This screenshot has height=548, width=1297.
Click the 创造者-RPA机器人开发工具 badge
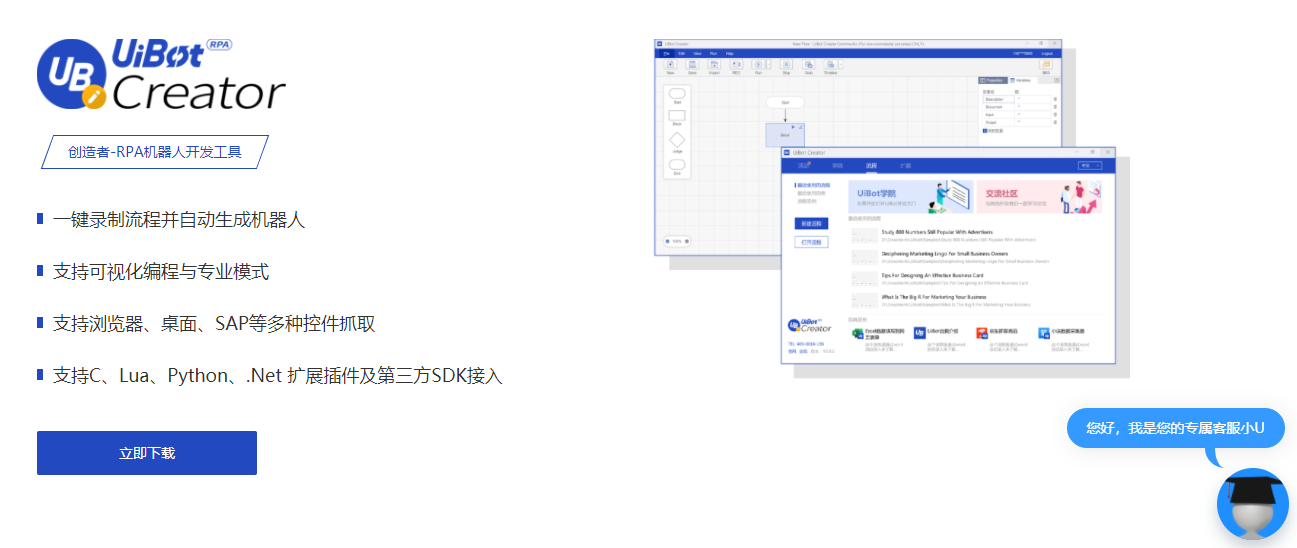(155, 152)
